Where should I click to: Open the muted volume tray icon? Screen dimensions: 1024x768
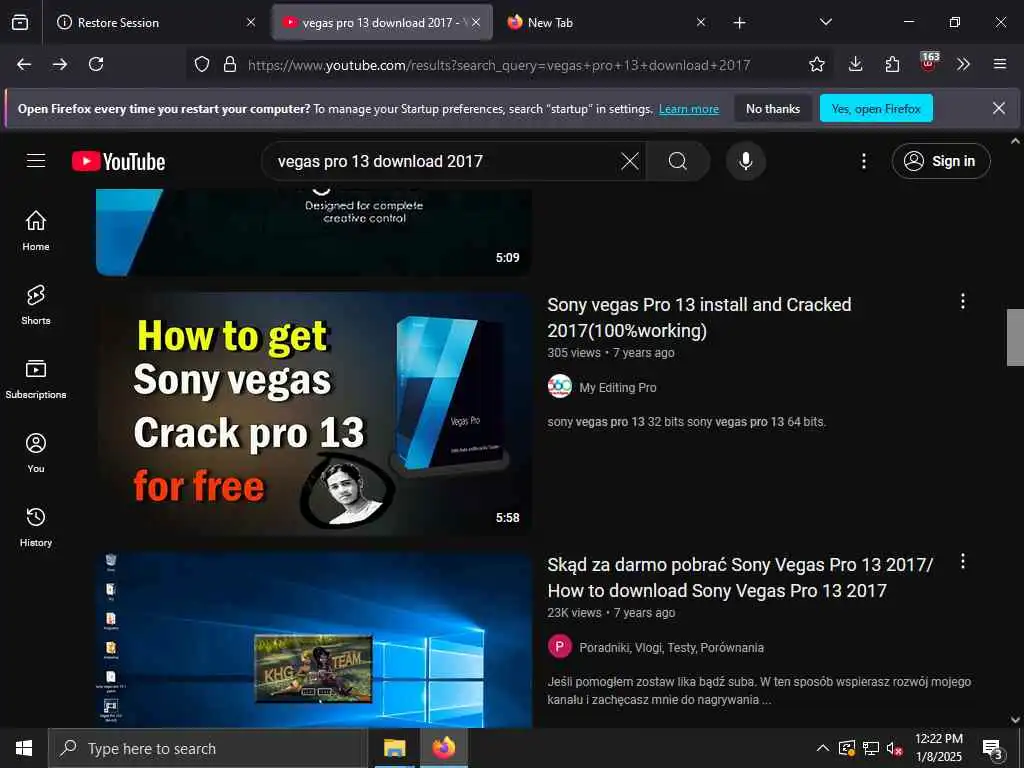pos(894,748)
